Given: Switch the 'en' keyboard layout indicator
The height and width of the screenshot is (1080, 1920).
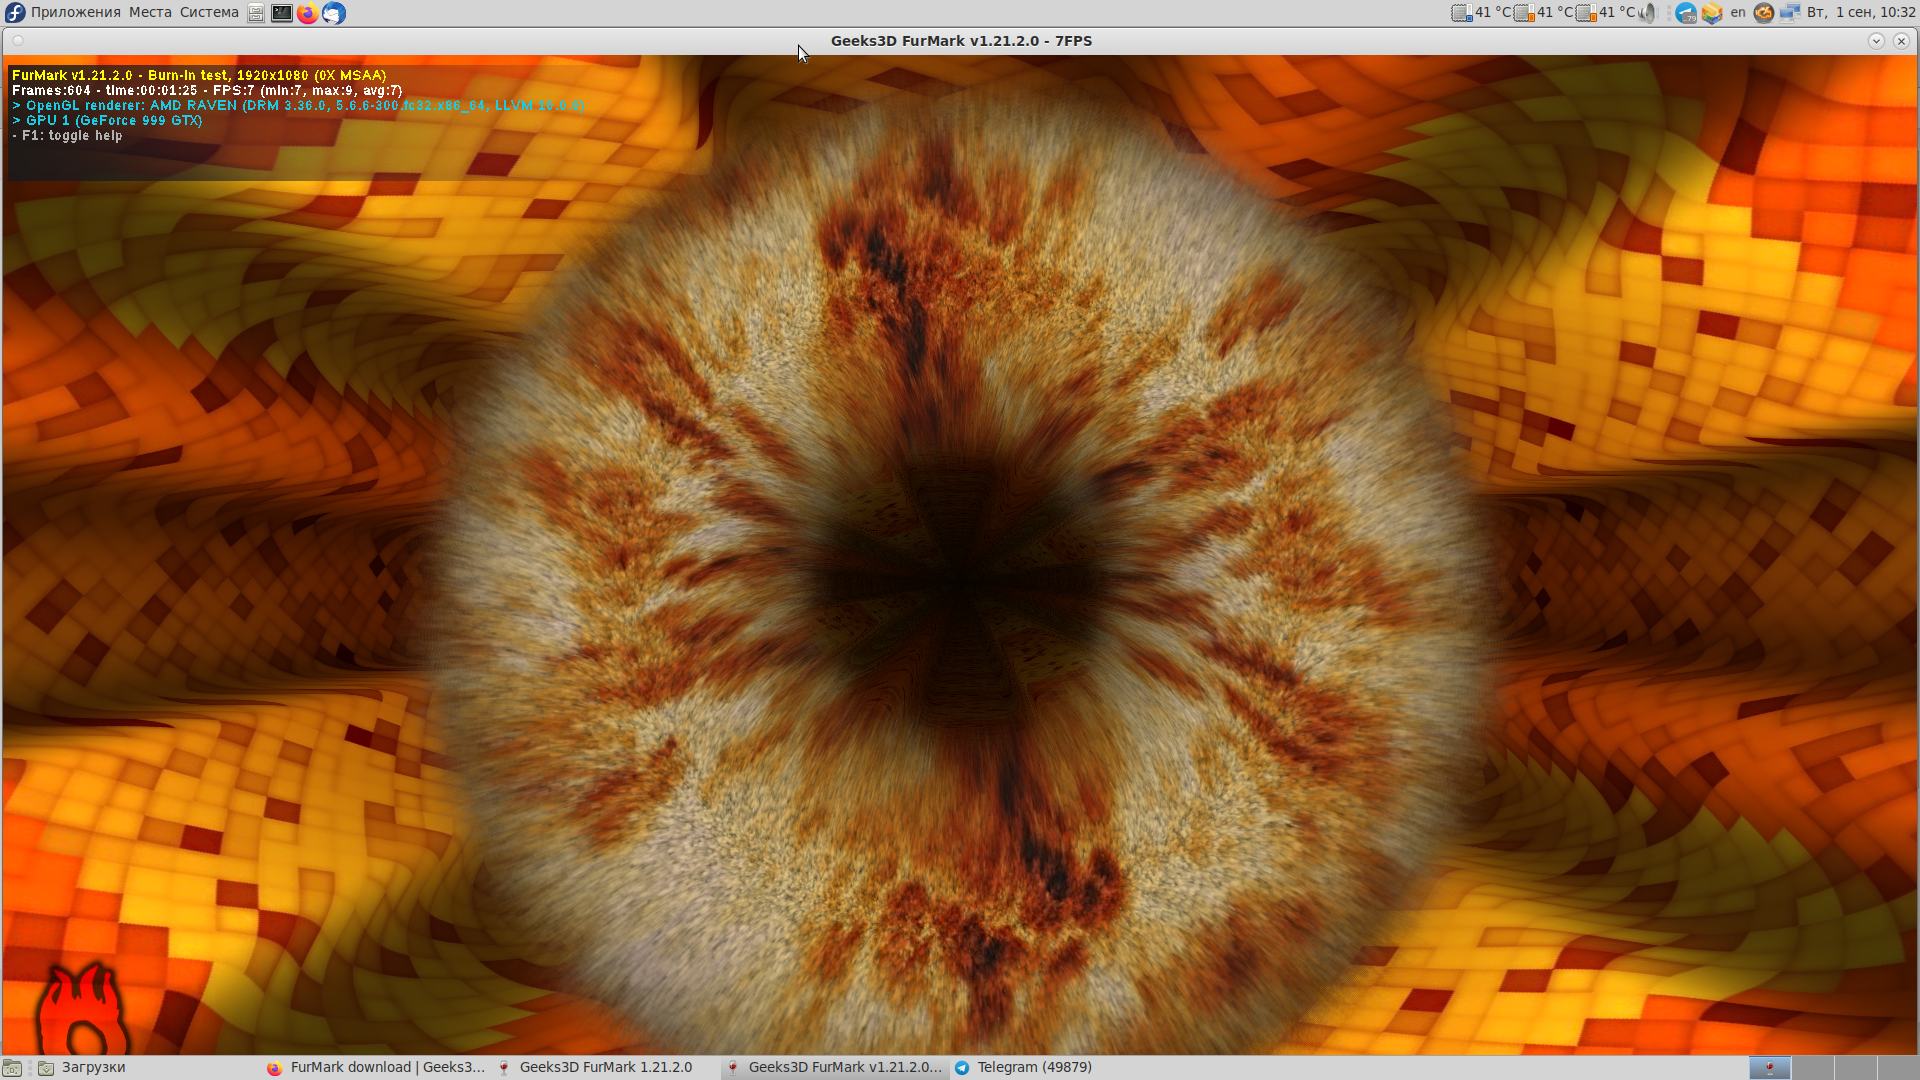Looking at the screenshot, I should point(1738,13).
